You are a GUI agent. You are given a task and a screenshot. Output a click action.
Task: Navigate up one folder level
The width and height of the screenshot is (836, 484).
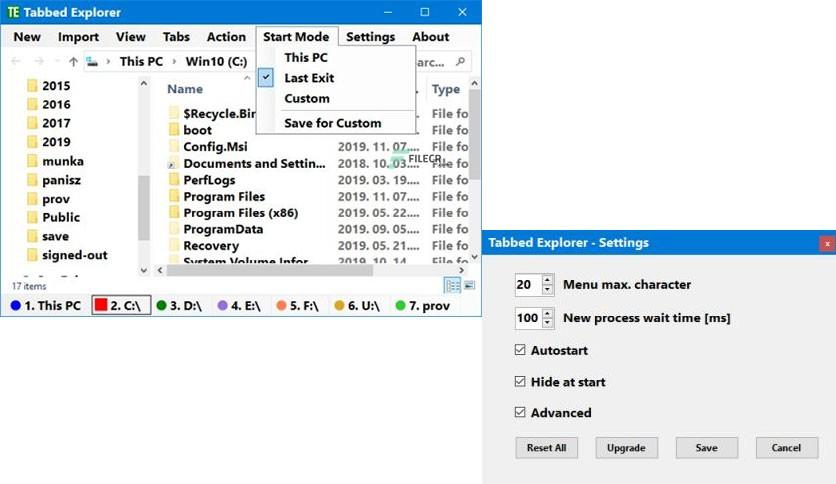click(x=73, y=62)
